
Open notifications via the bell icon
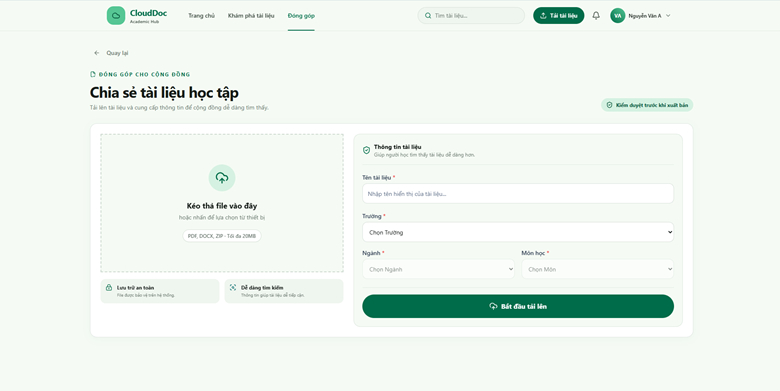click(x=596, y=15)
